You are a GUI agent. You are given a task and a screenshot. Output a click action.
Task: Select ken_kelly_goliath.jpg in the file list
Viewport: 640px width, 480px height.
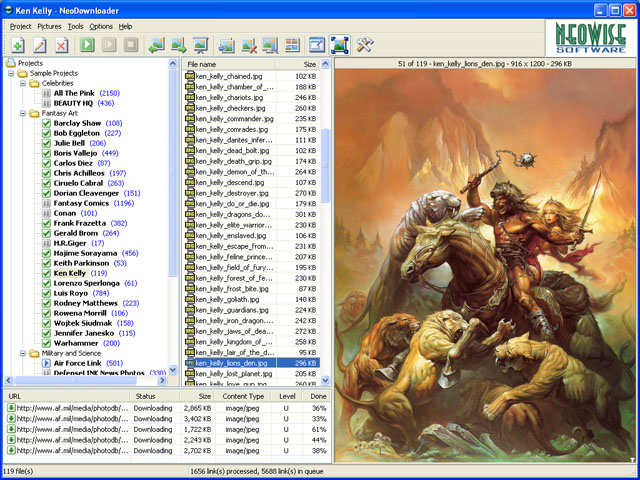click(x=228, y=298)
